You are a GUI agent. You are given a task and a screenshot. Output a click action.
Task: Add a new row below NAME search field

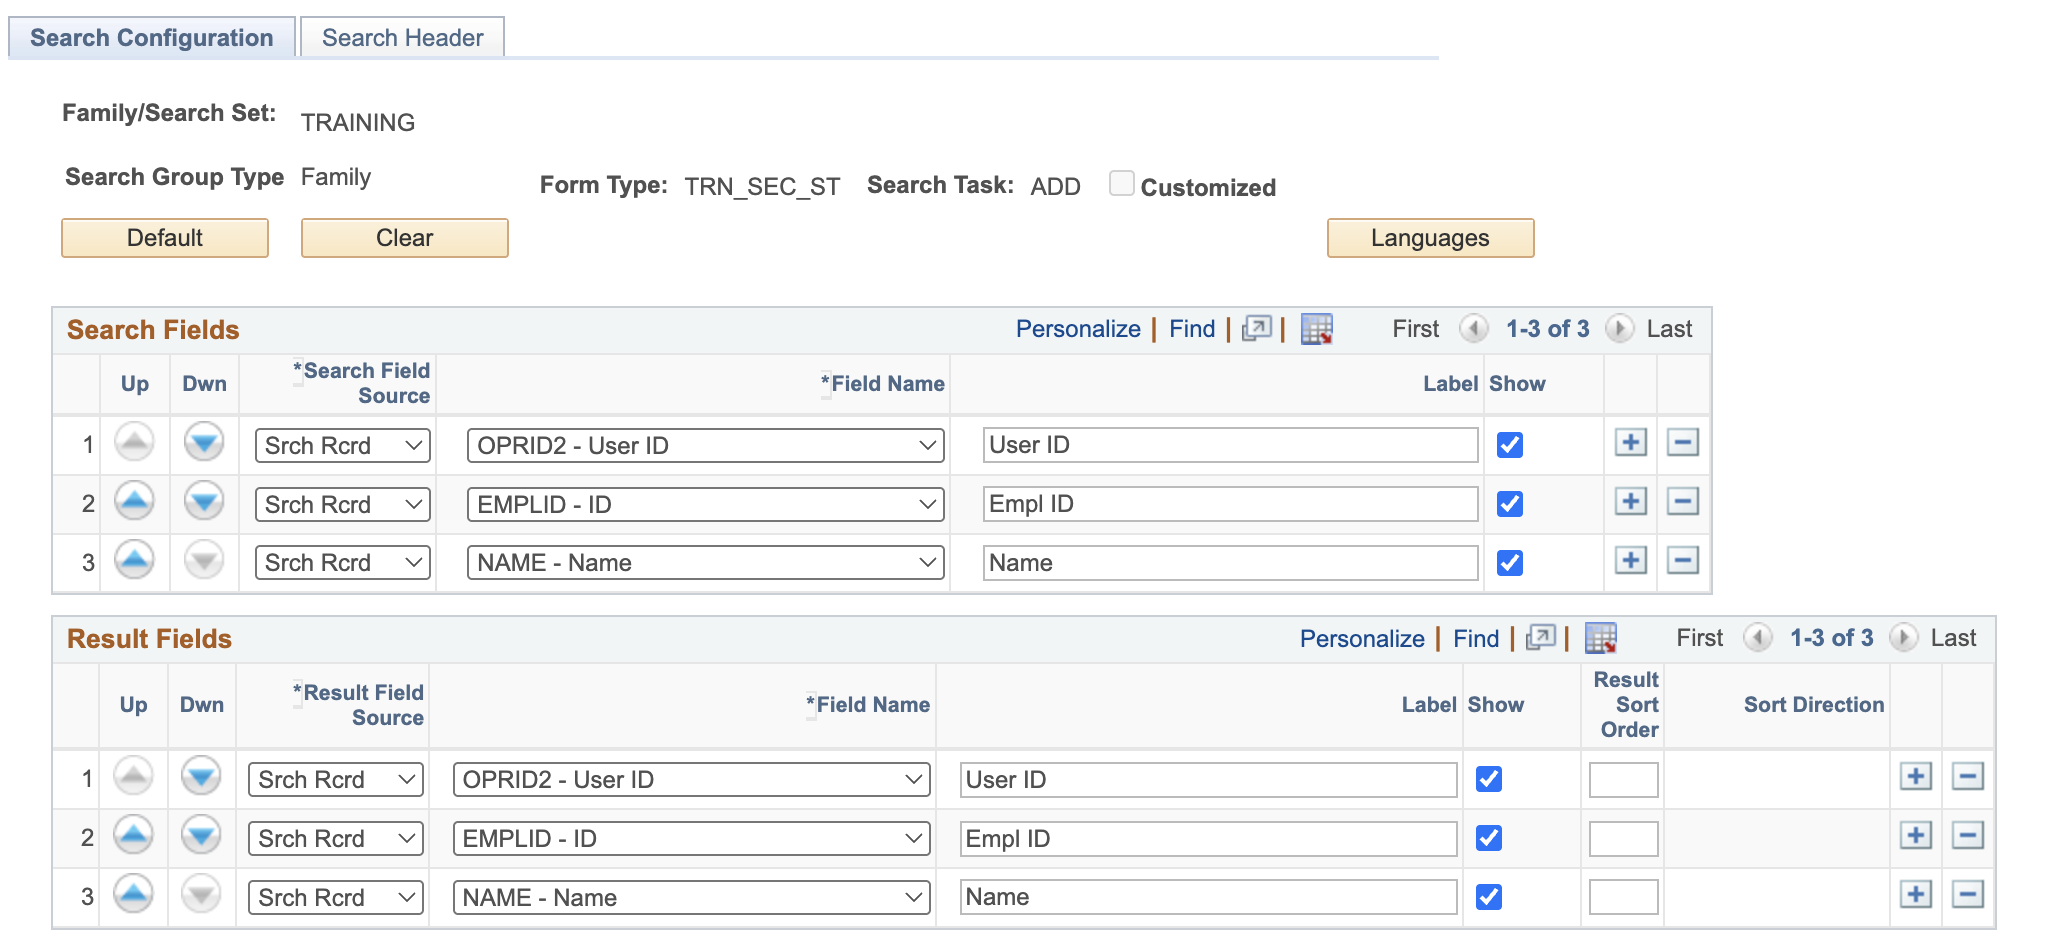click(x=1630, y=561)
